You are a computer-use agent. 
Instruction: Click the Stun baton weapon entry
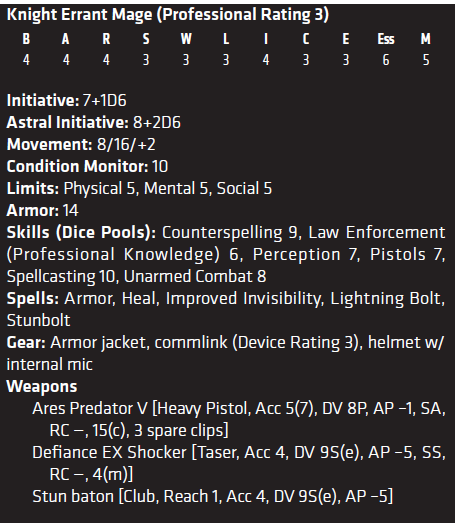212,496
